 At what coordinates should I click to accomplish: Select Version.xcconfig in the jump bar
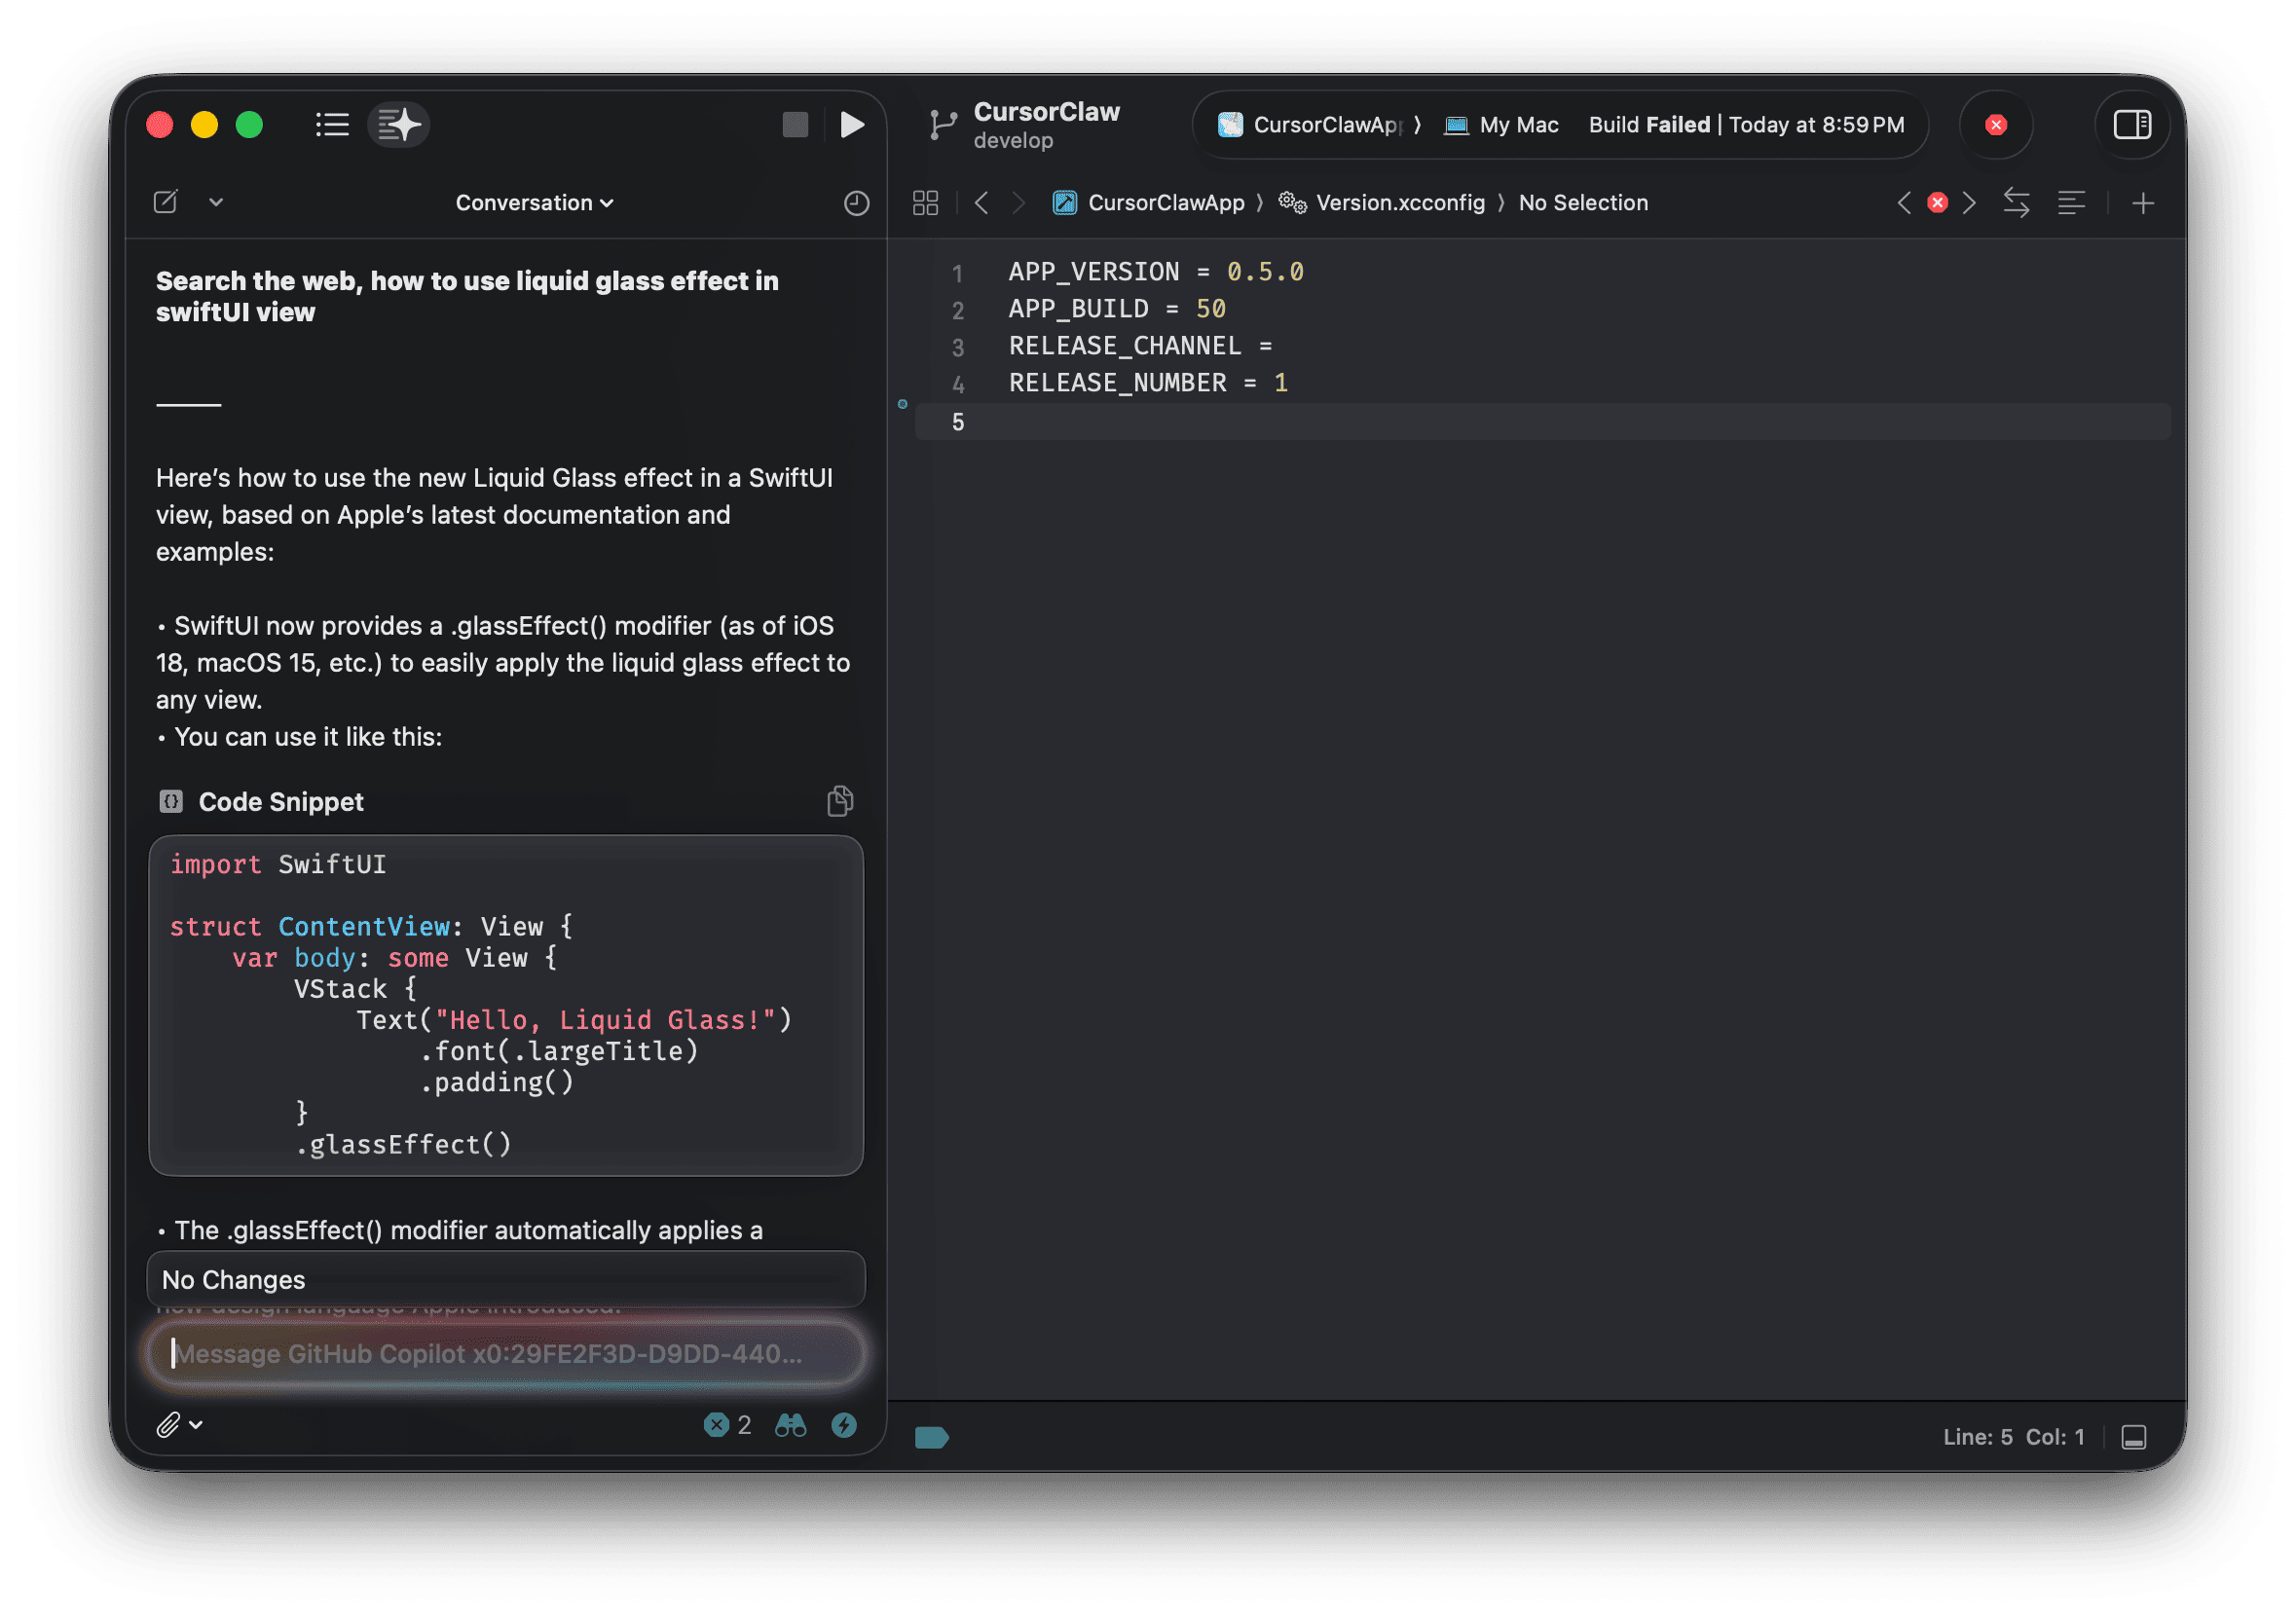click(x=1399, y=203)
